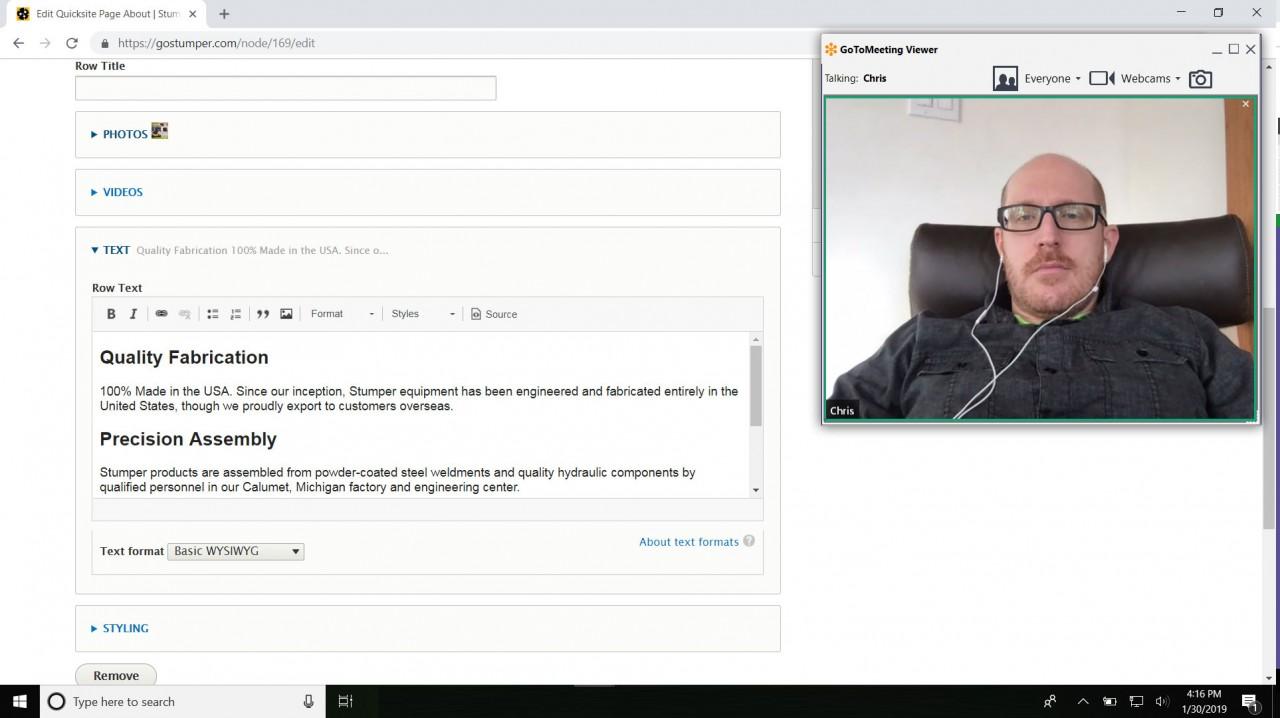This screenshot has width=1280, height=718.
Task: Take a snapshot with GoToMeeting camera icon
Action: [x=1200, y=78]
